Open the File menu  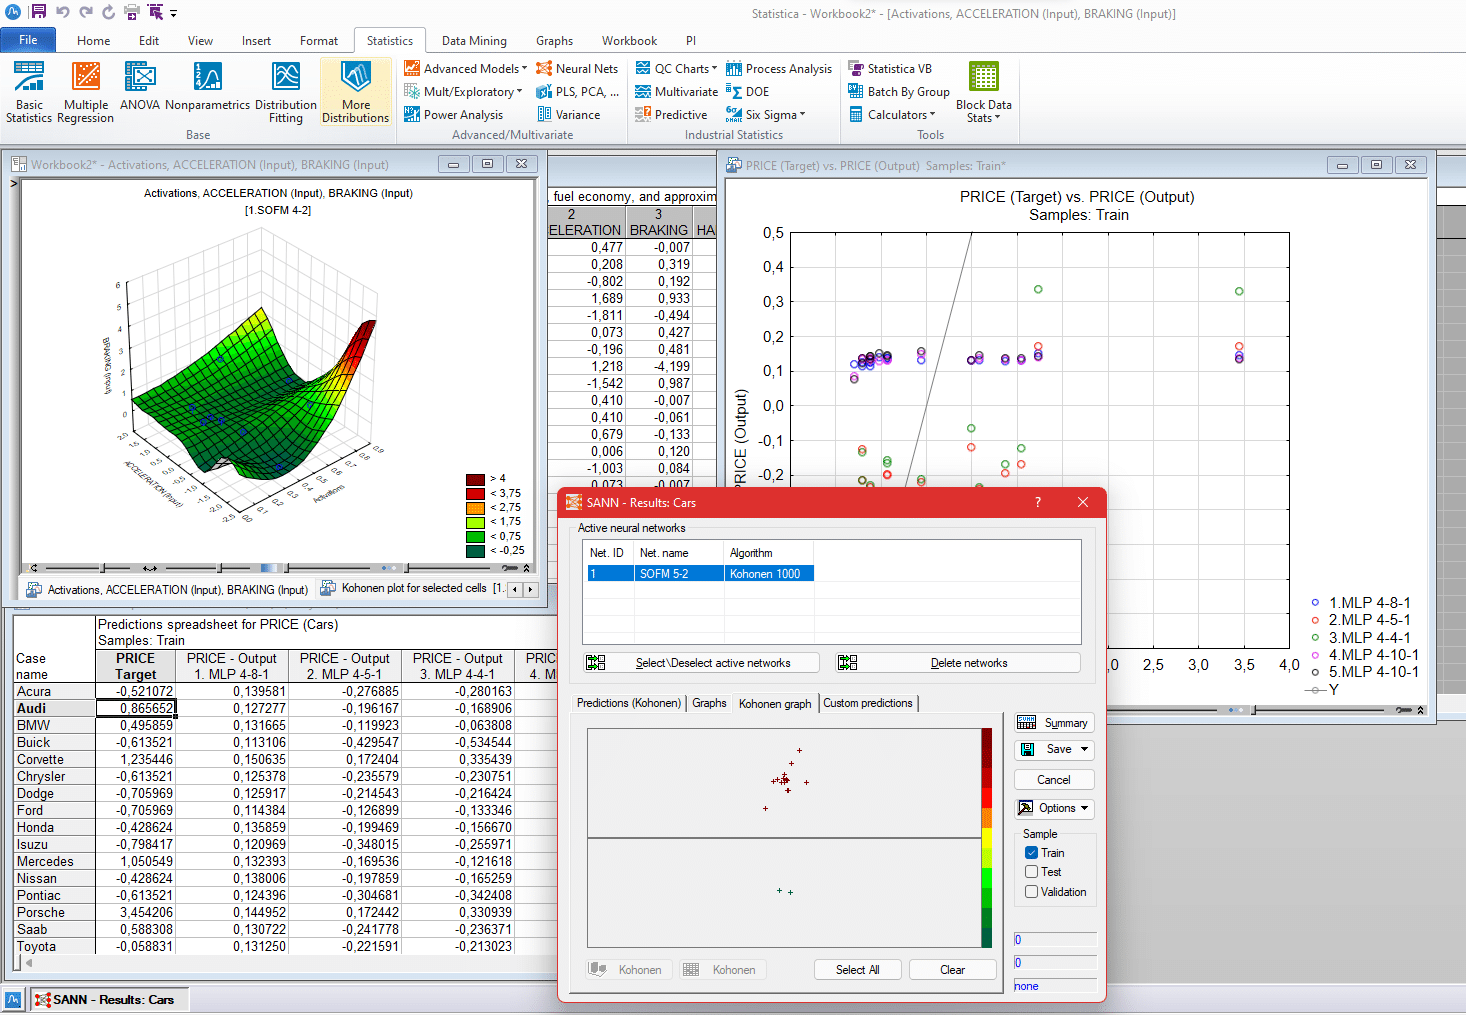pyautogui.click(x=28, y=40)
